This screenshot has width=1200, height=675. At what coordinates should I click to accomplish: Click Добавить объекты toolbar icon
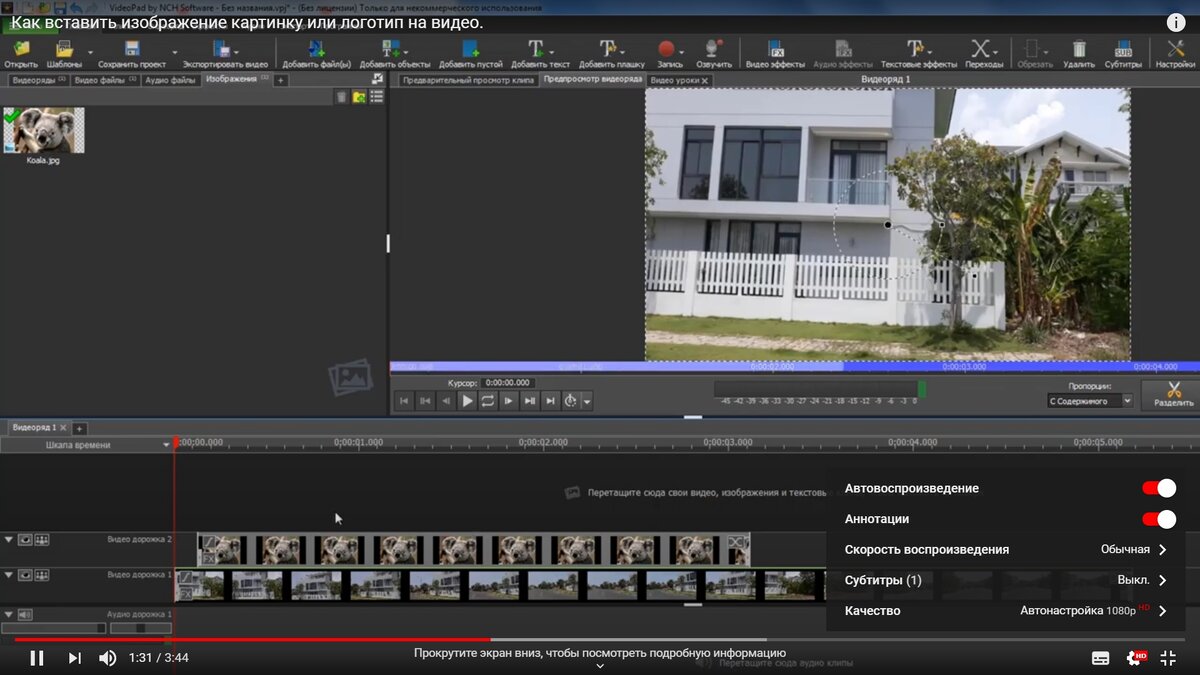click(391, 48)
